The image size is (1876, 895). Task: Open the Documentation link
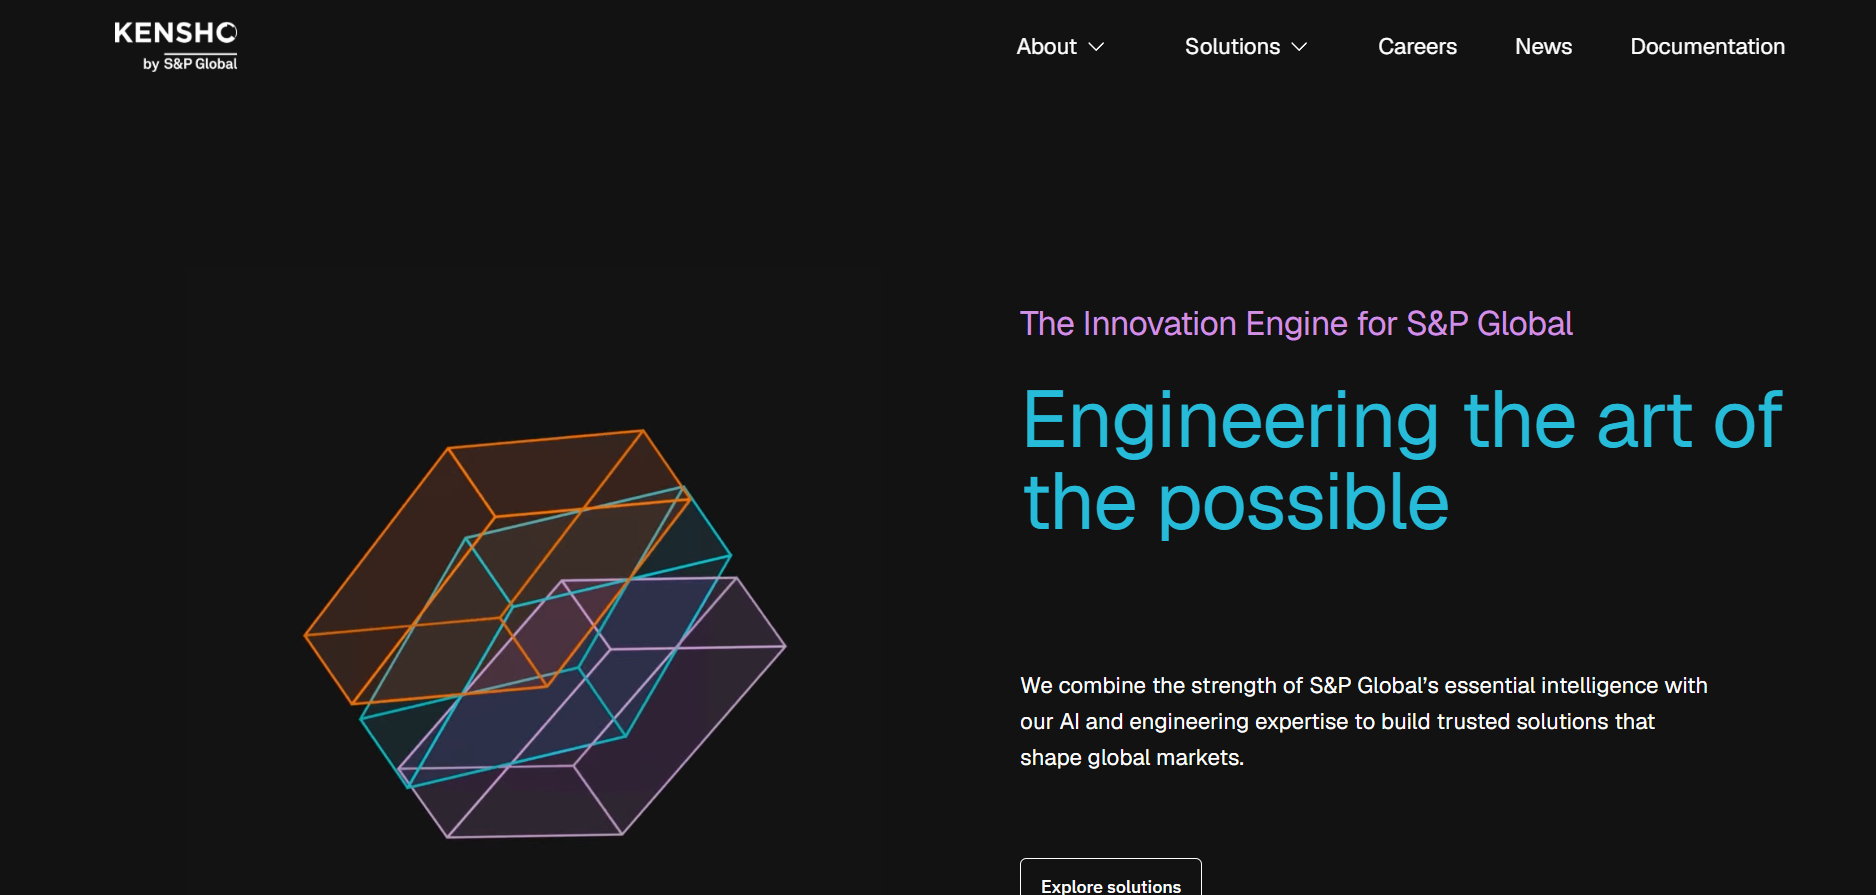pyautogui.click(x=1707, y=47)
